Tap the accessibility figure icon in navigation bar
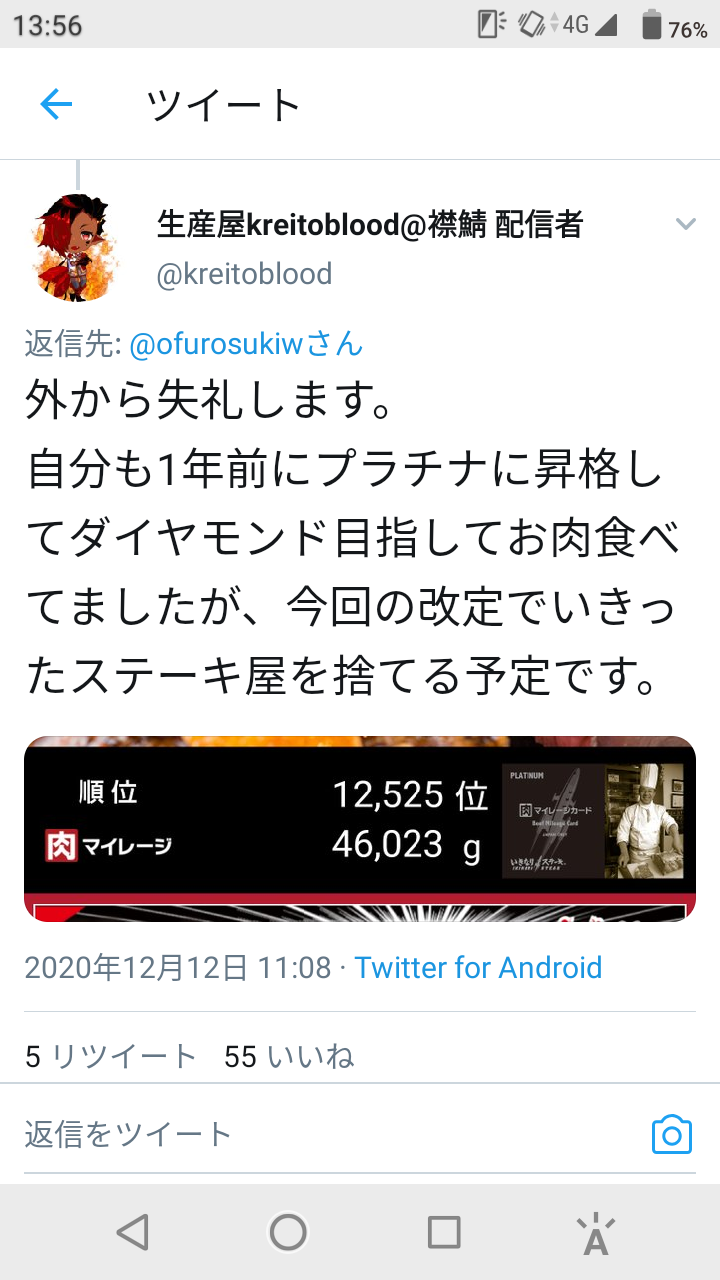Image resolution: width=720 pixels, height=1280 pixels. [596, 1234]
